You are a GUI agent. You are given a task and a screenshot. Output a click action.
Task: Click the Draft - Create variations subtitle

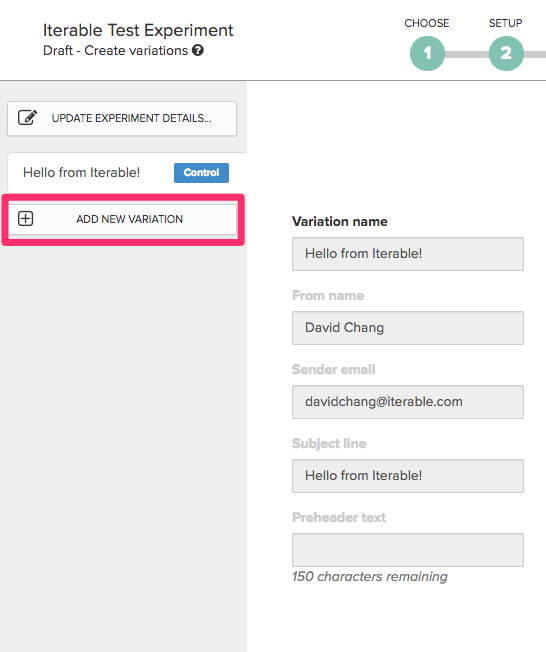coord(116,51)
